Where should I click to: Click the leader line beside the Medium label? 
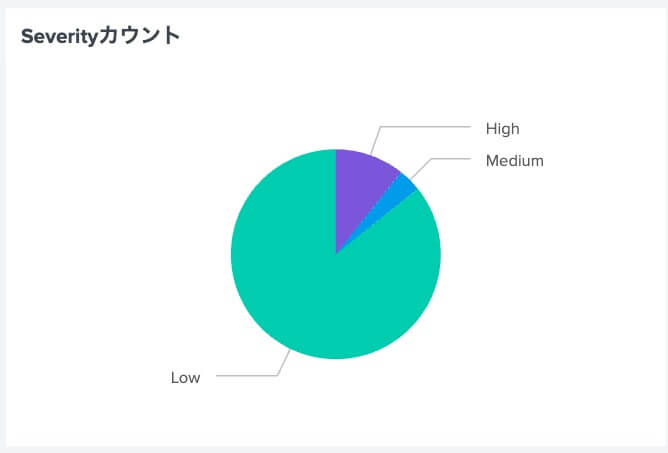point(450,160)
